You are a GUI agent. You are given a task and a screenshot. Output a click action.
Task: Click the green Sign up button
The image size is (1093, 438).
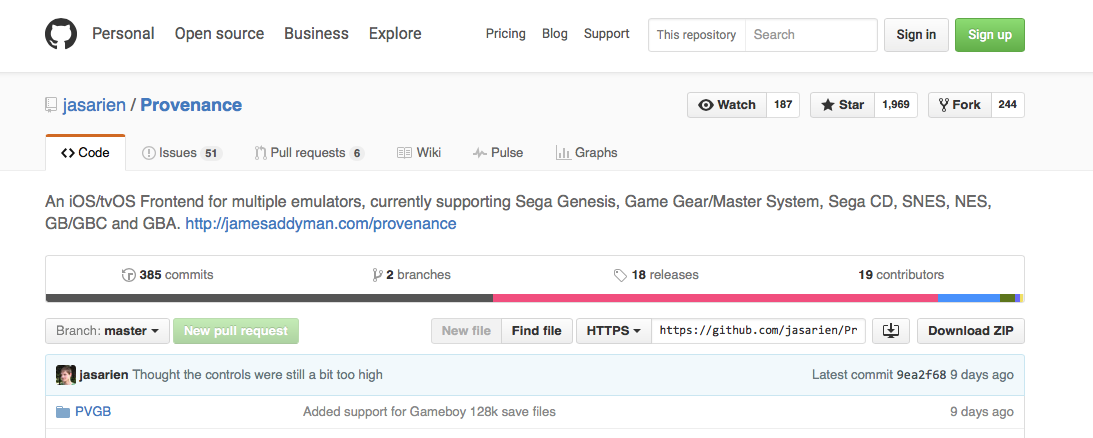coord(990,35)
